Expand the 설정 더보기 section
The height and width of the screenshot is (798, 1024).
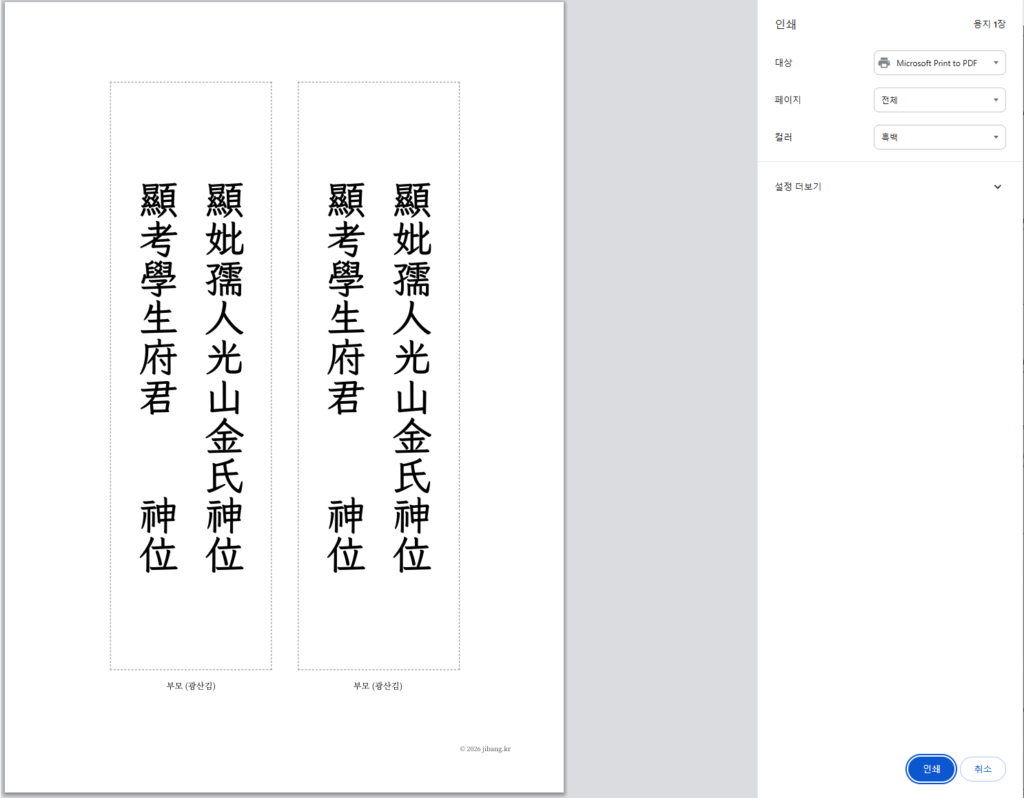[798, 187]
